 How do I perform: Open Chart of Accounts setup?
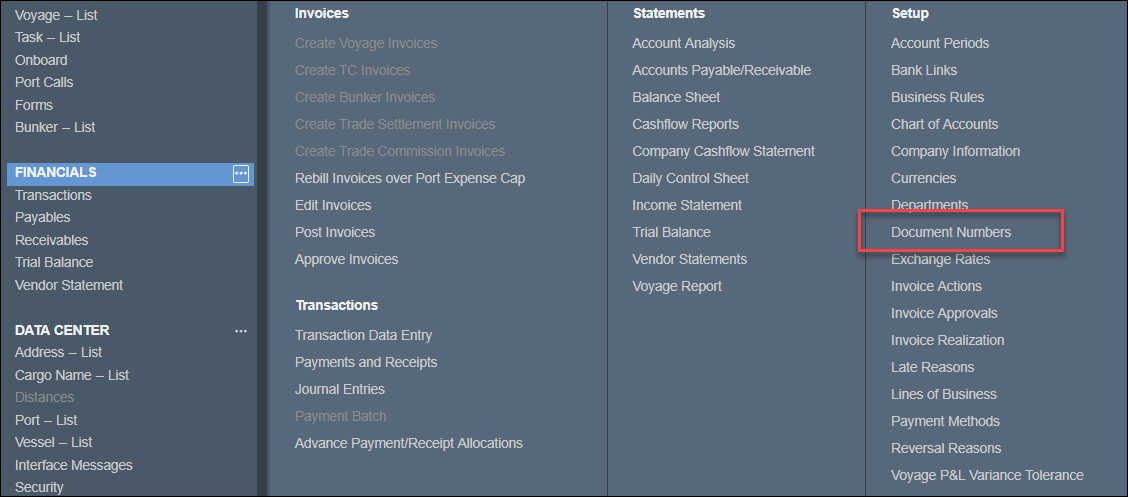coord(944,124)
